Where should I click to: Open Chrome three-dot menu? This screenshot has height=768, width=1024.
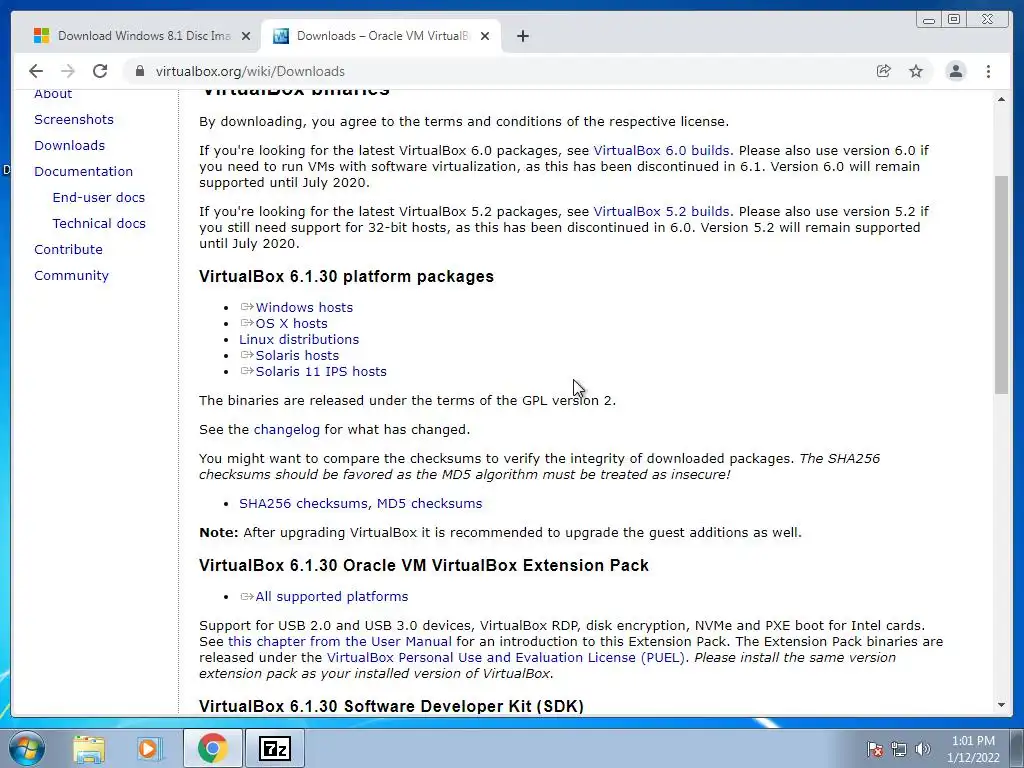pos(988,71)
